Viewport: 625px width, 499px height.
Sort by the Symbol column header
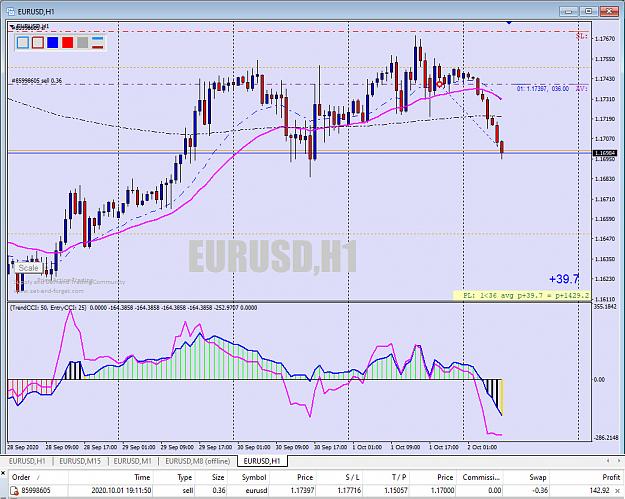click(248, 477)
